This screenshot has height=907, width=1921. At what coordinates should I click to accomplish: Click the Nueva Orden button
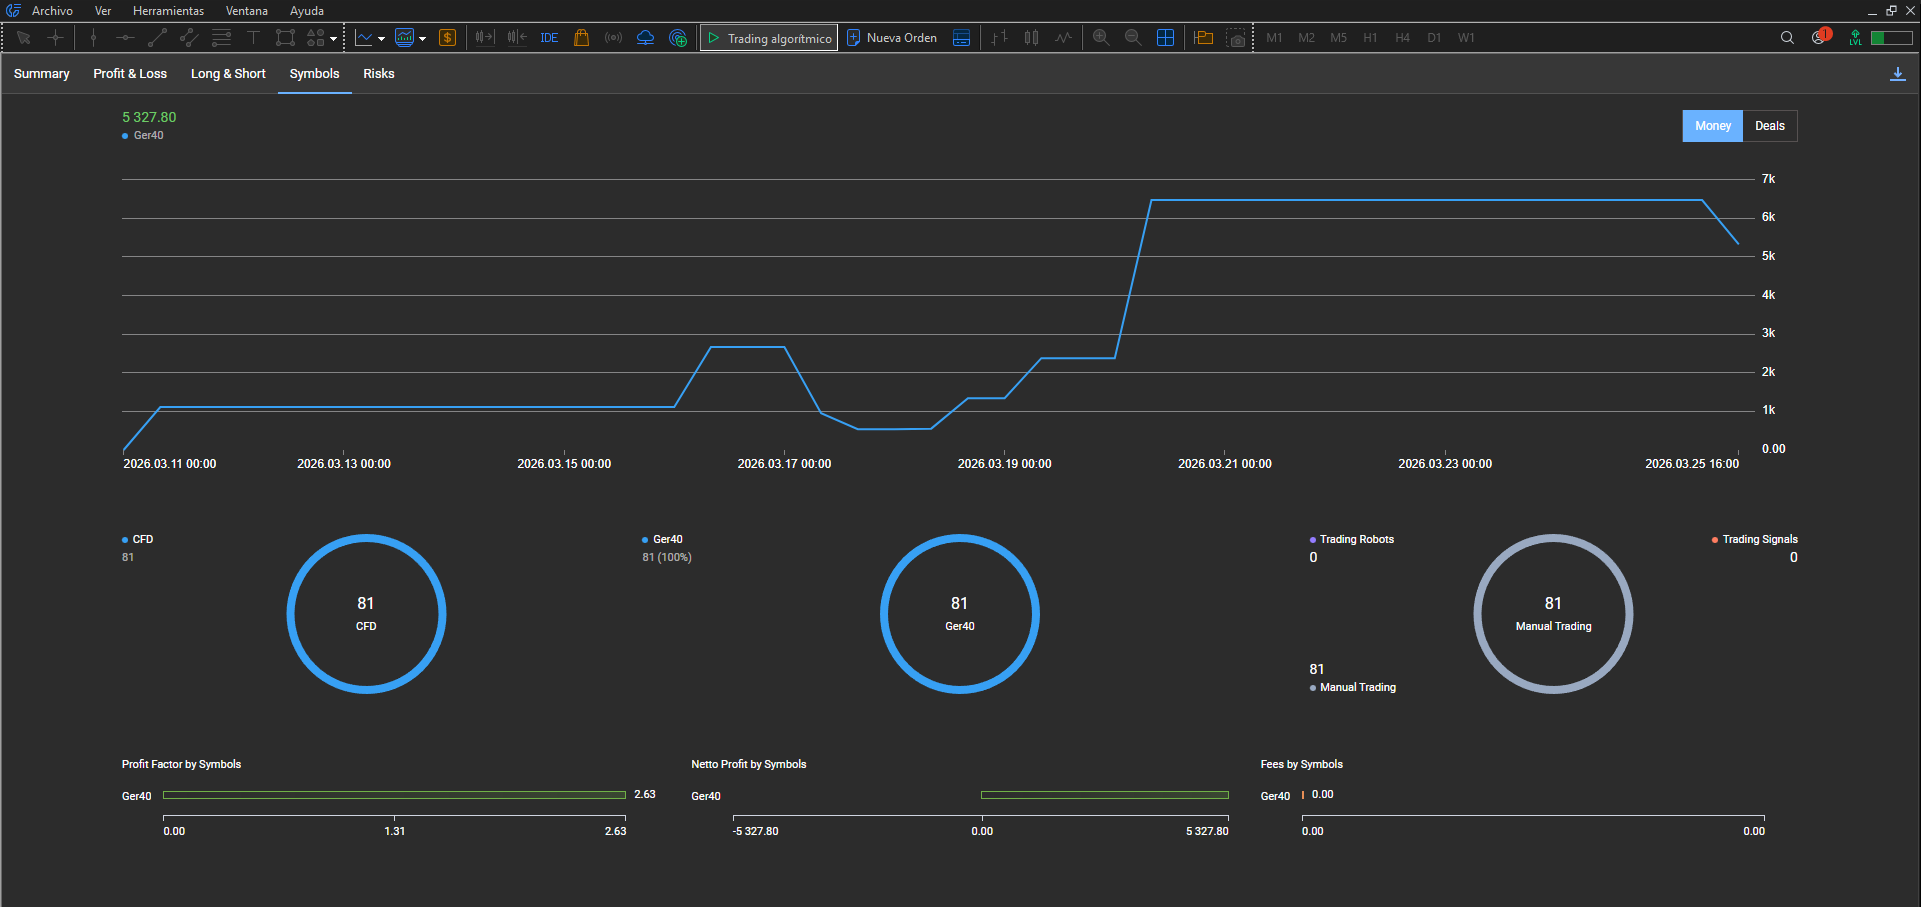click(x=892, y=38)
